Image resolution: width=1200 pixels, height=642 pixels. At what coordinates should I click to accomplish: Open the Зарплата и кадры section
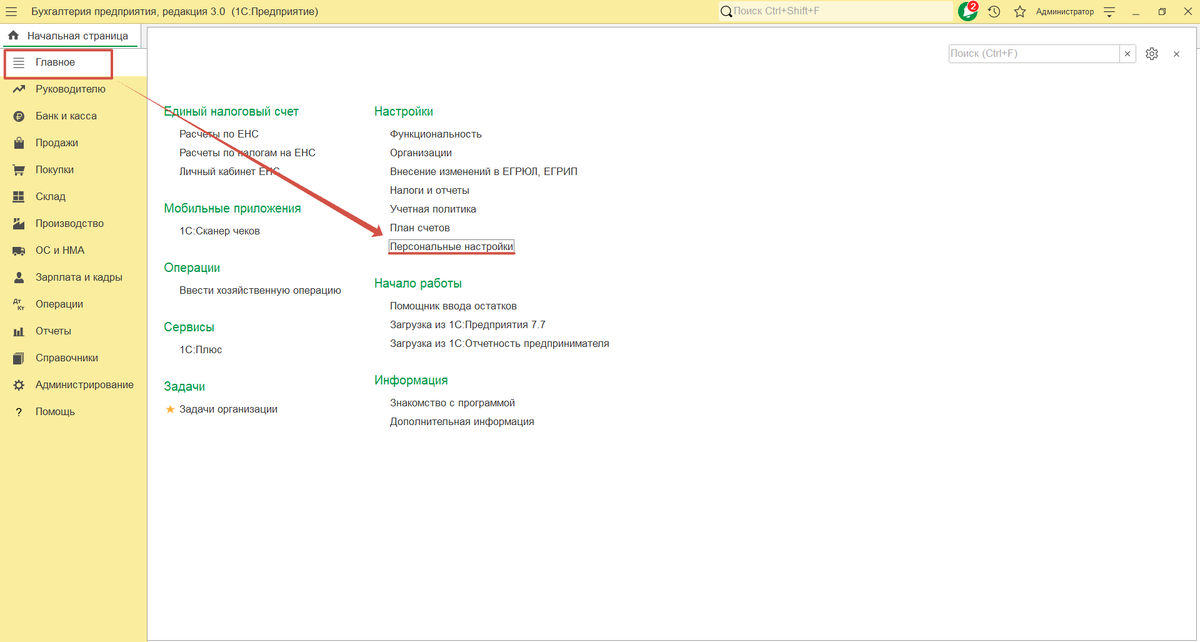(x=73, y=277)
